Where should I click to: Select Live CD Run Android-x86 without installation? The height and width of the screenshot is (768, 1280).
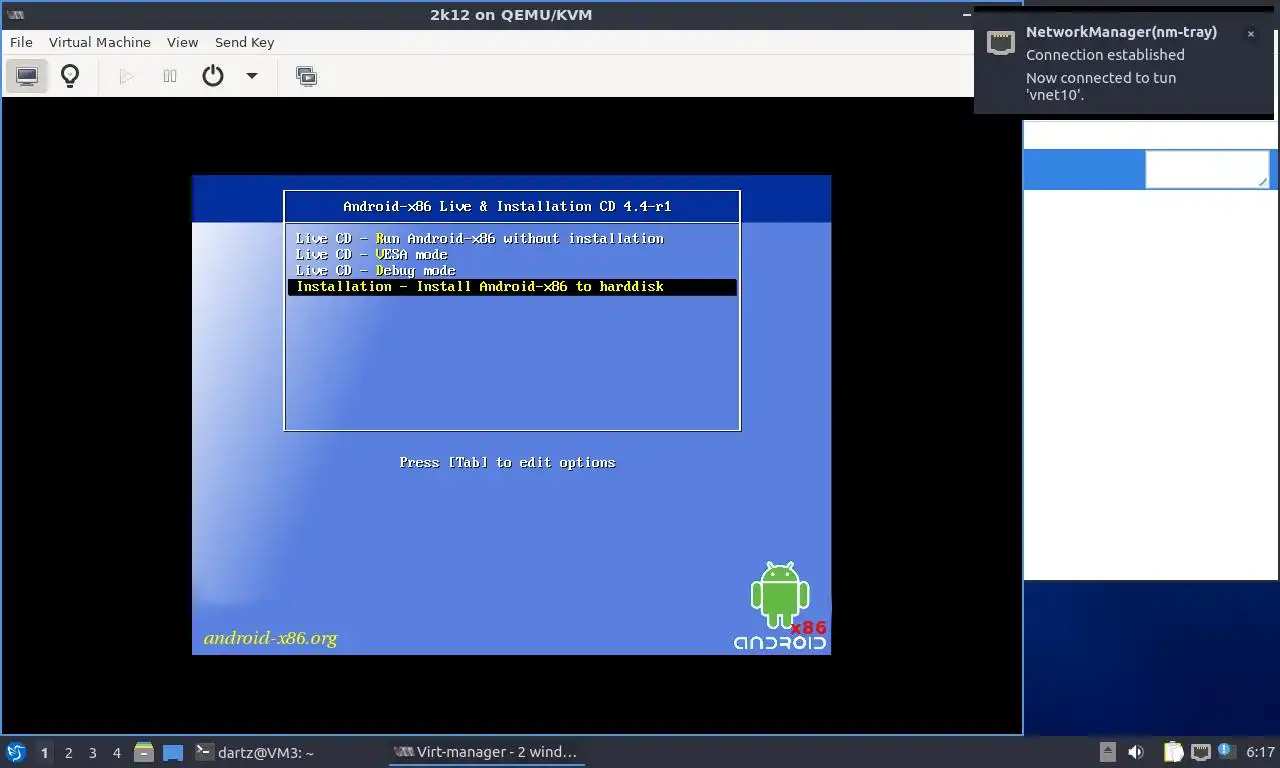(x=511, y=238)
